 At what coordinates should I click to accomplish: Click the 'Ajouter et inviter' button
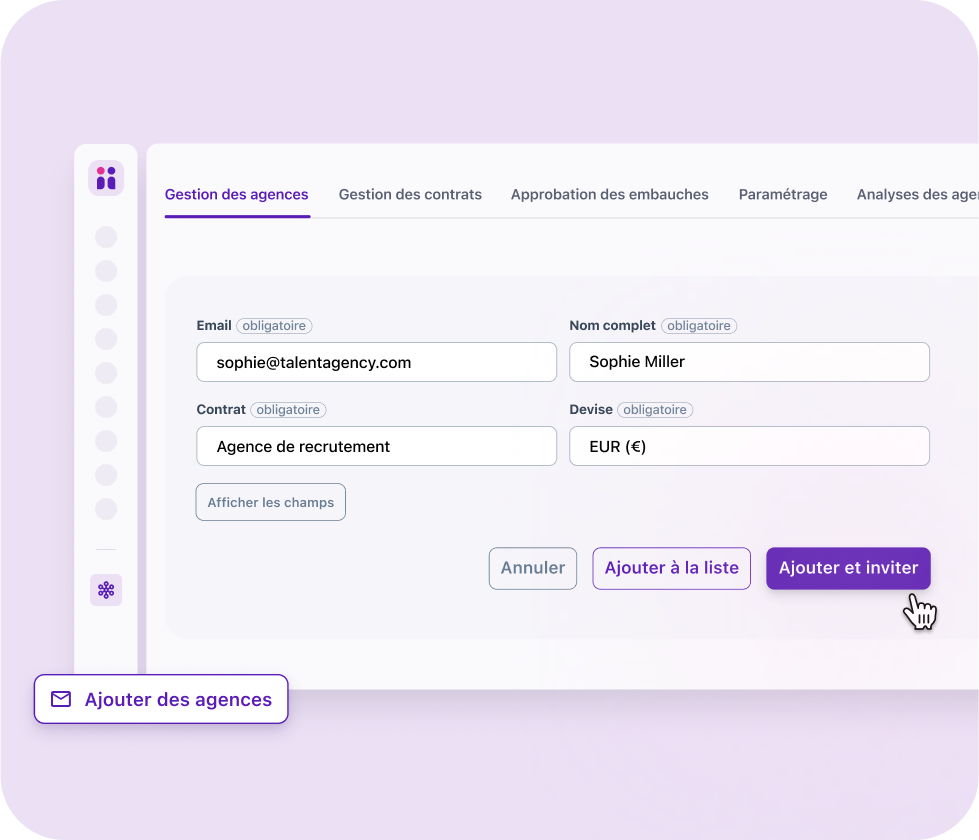848,568
